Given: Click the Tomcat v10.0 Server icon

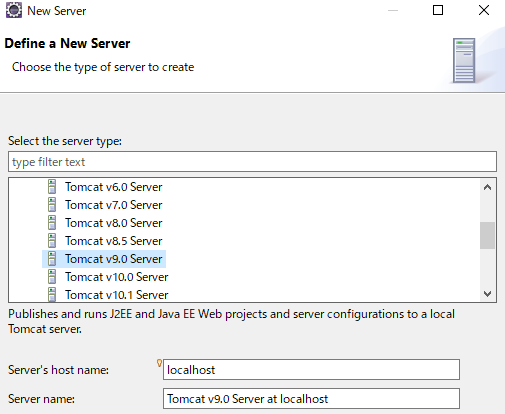Looking at the screenshot, I should pos(52,277).
